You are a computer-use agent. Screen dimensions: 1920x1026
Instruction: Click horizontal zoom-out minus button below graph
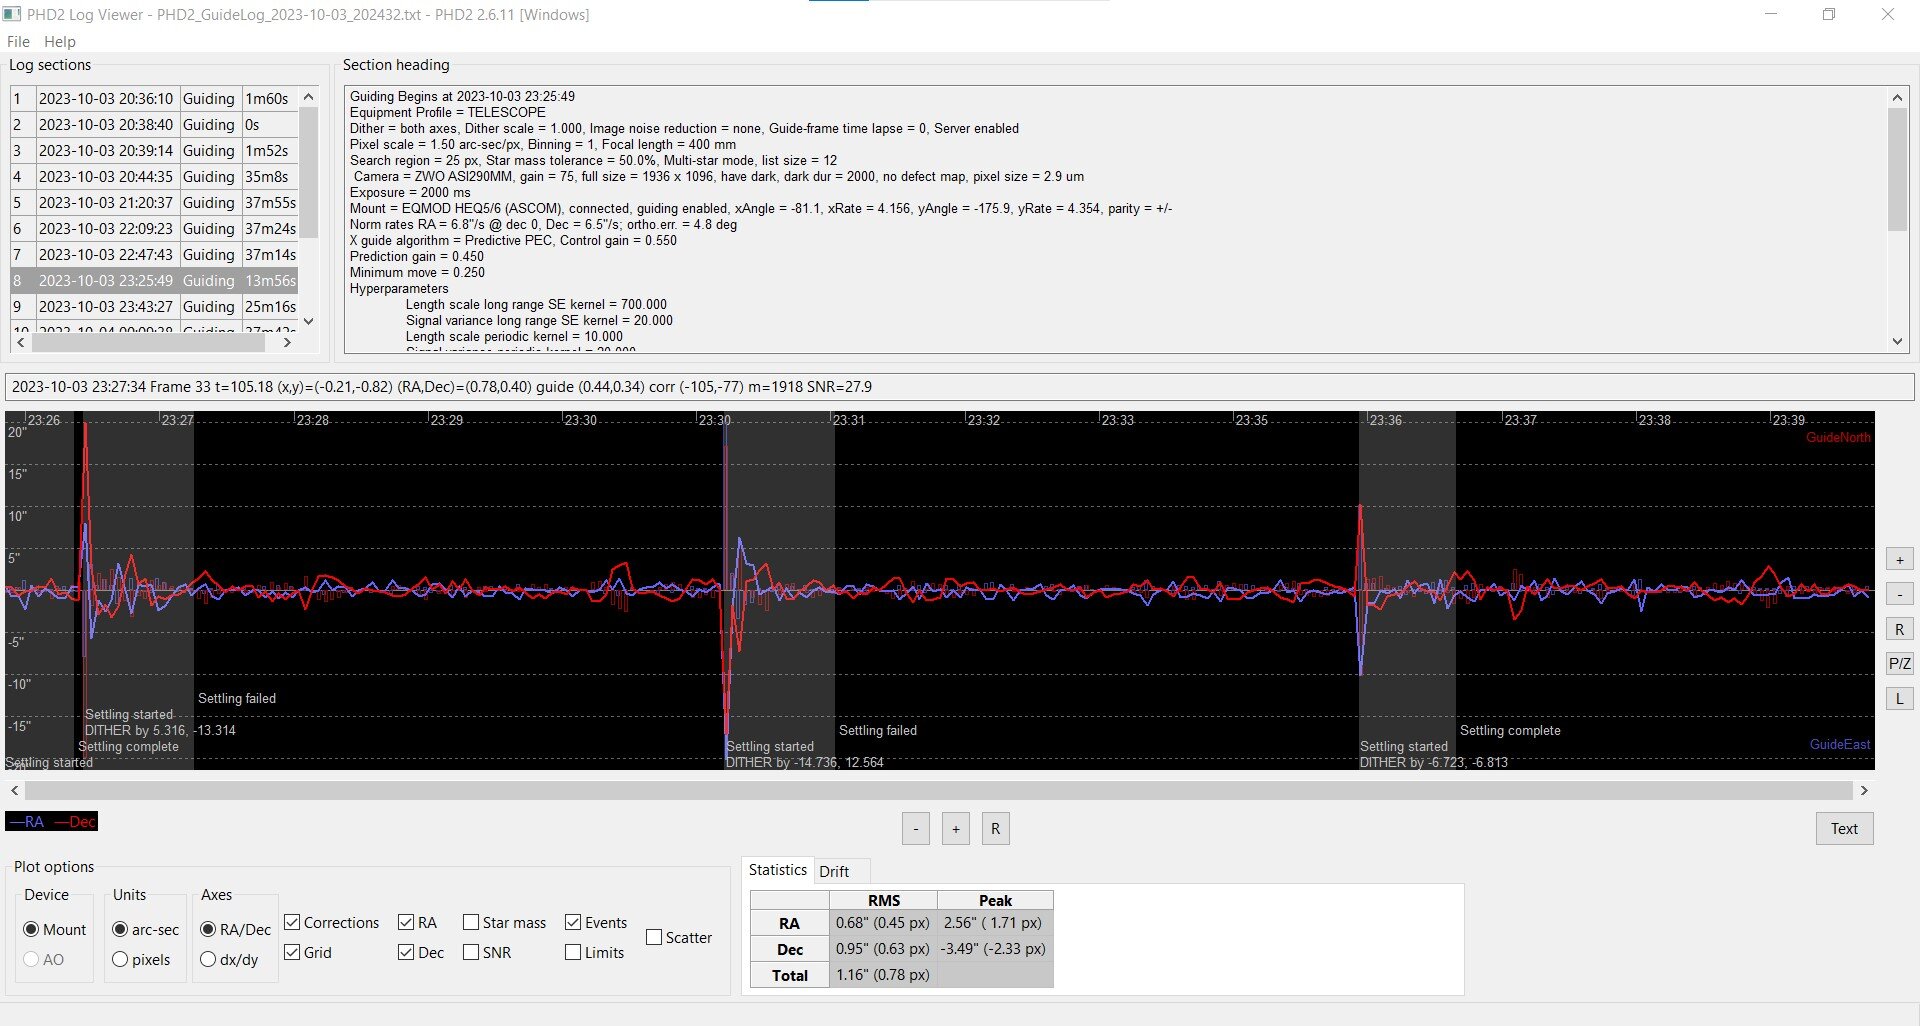point(915,829)
